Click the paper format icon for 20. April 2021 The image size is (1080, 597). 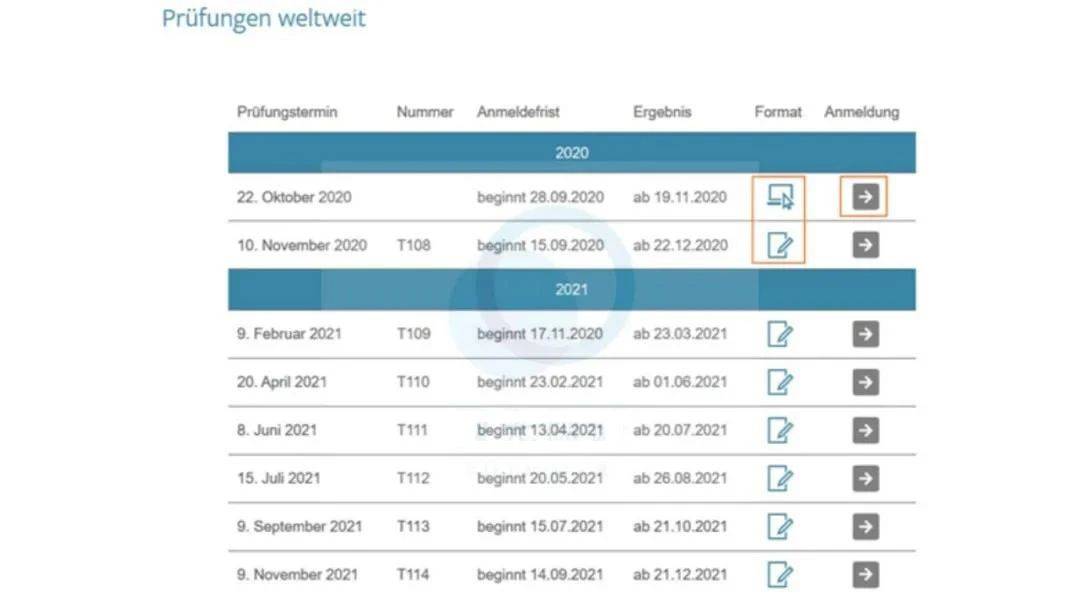pyautogui.click(x=779, y=382)
